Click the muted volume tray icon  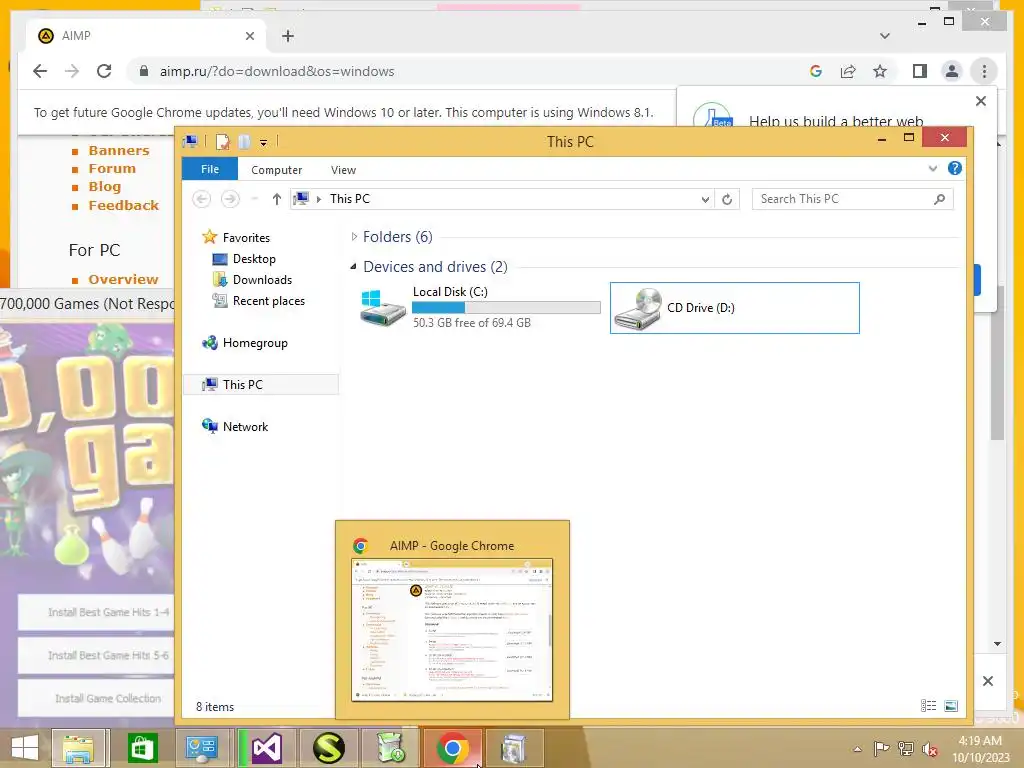click(929, 749)
